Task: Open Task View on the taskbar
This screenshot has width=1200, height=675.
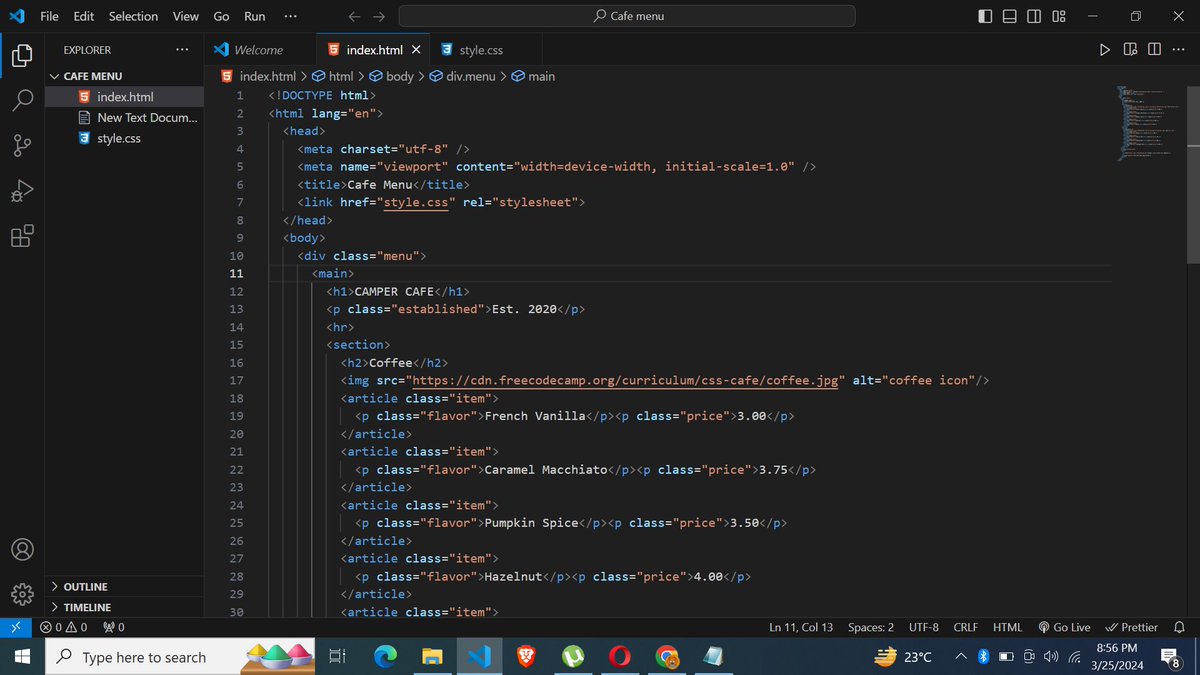Action: (338, 657)
